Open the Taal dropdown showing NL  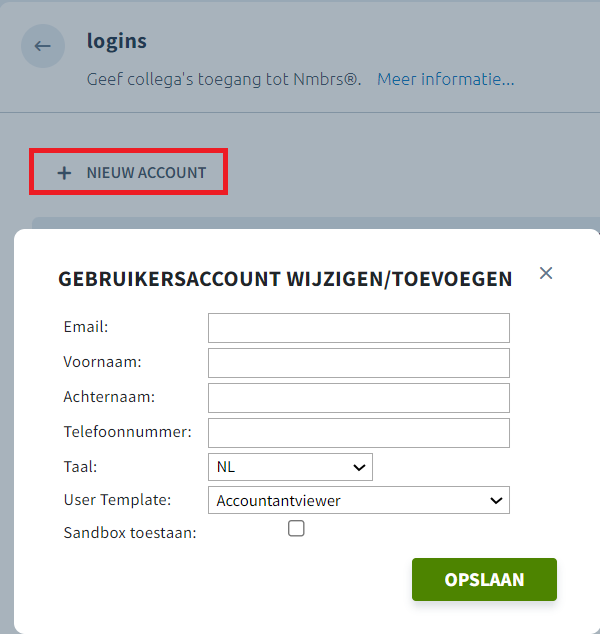point(290,467)
